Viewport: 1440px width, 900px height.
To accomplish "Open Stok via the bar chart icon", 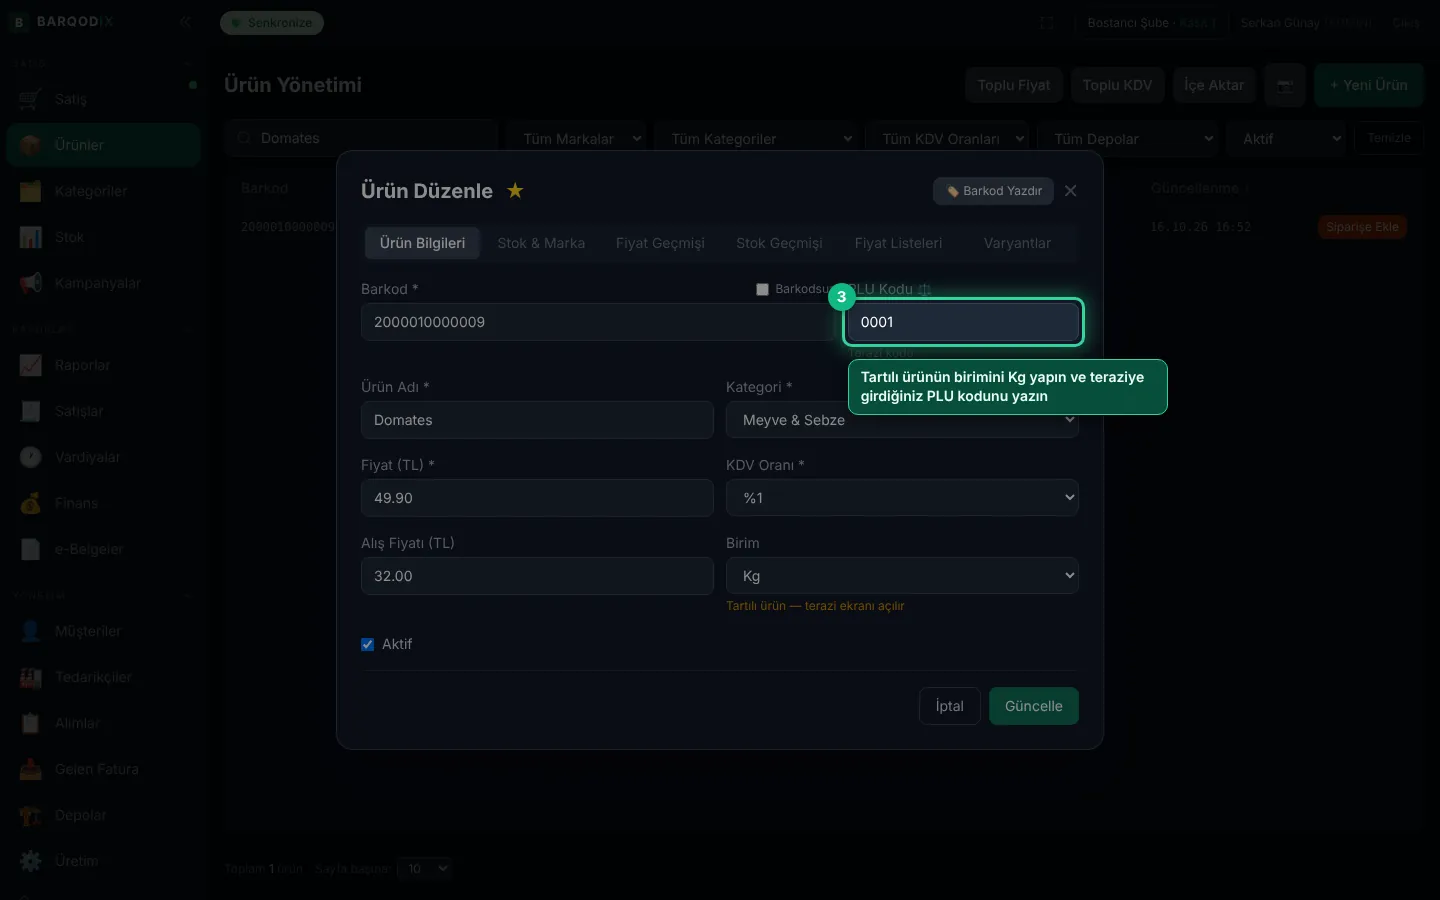I will (30, 237).
